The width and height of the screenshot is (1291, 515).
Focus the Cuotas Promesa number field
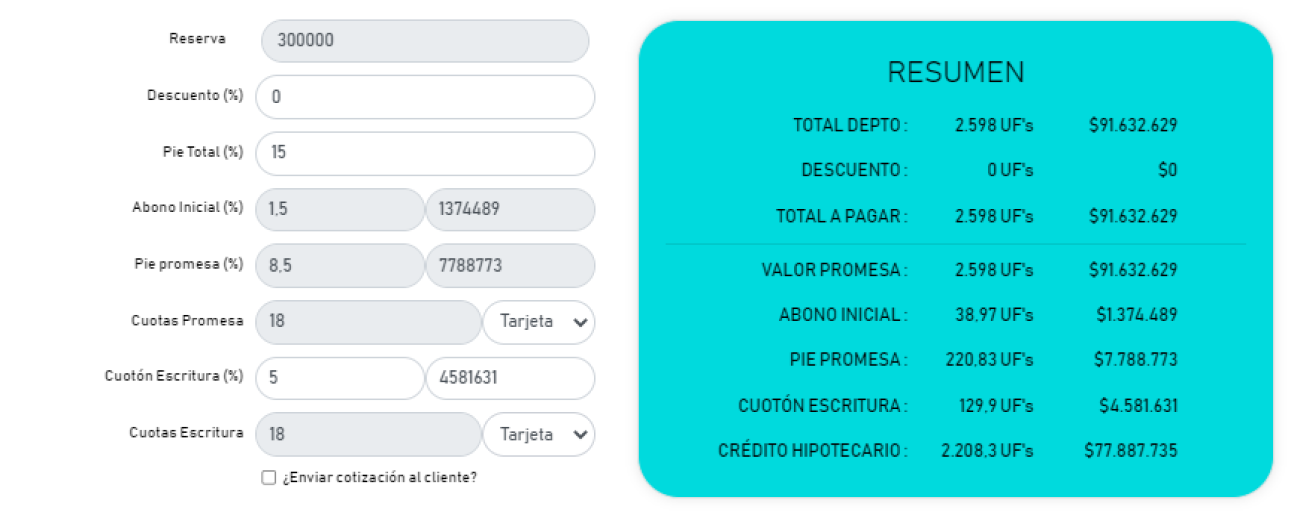point(368,323)
